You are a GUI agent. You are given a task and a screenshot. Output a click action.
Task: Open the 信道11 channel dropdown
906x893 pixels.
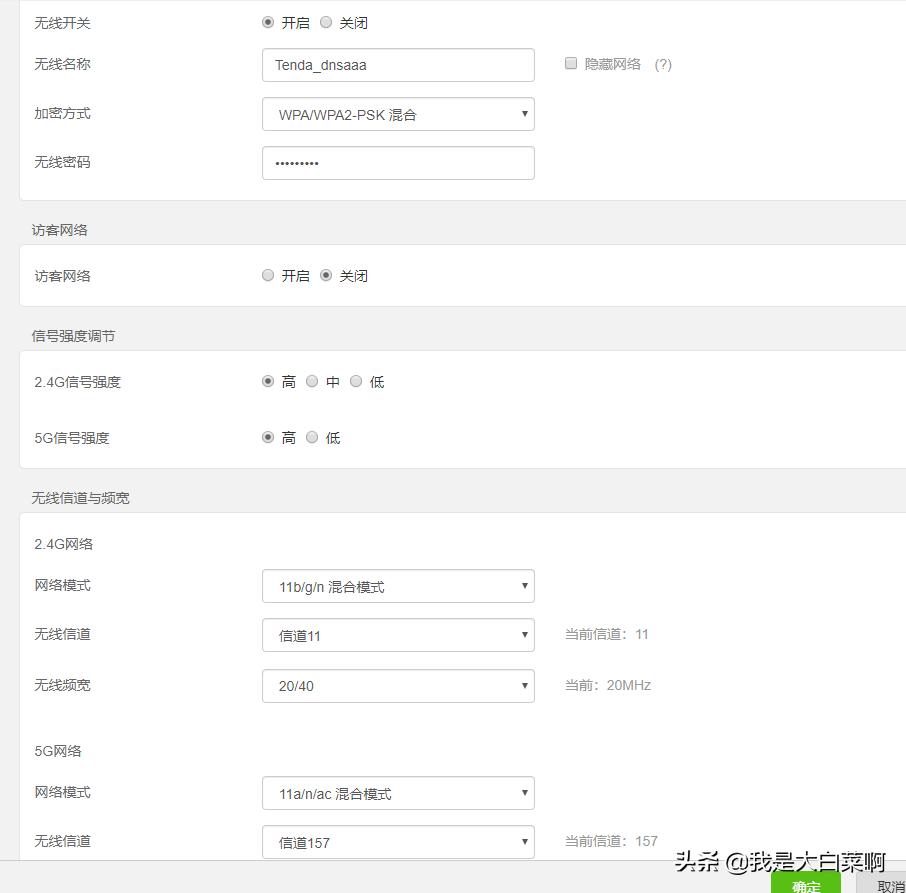click(x=398, y=635)
